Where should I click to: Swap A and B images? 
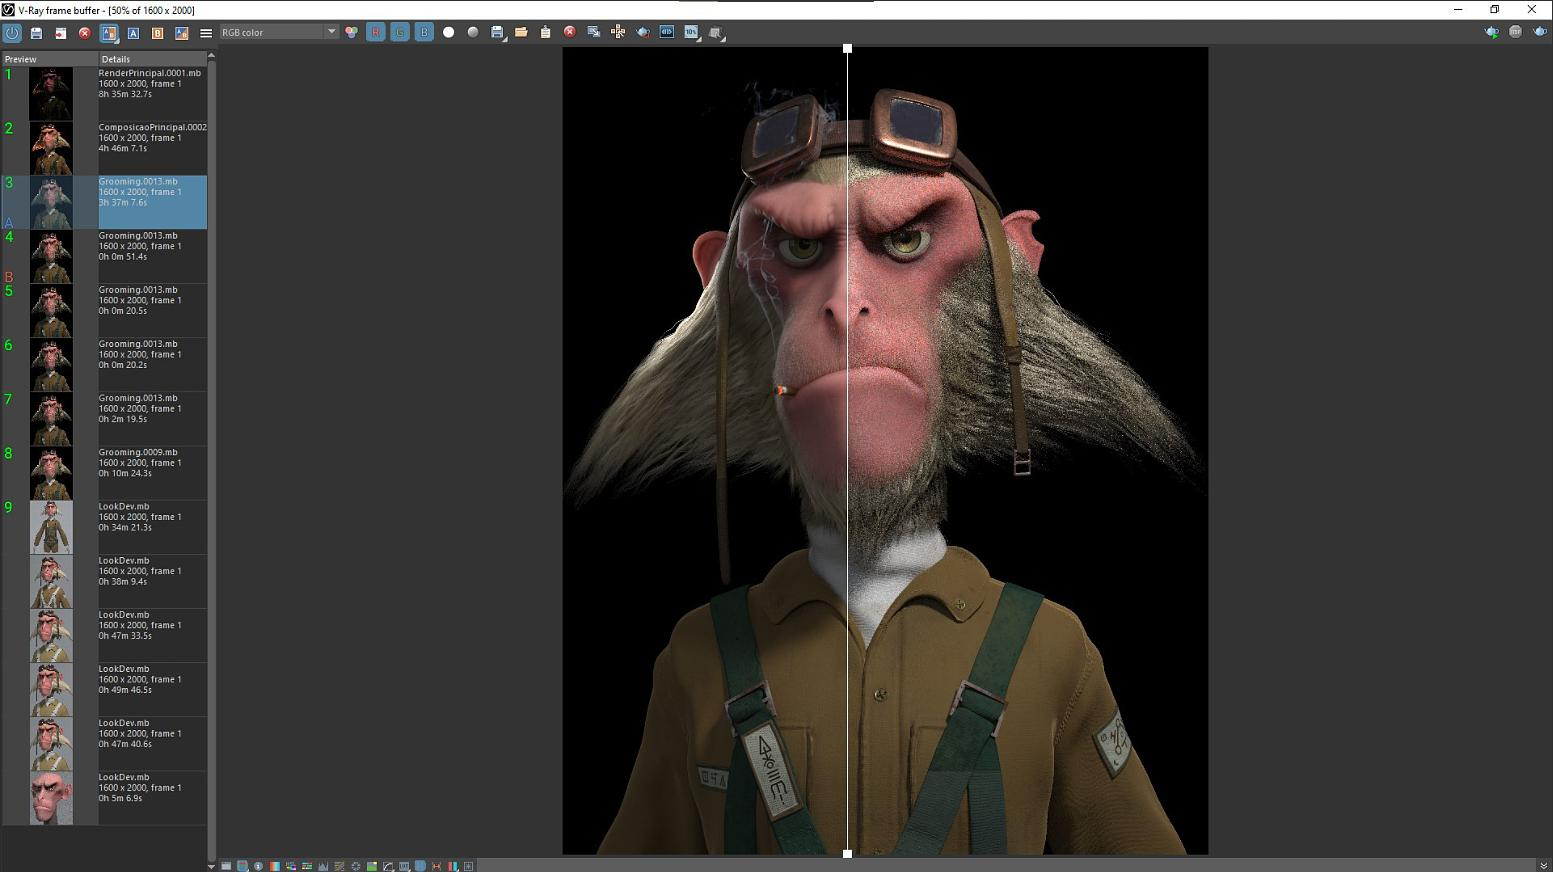pyautogui.click(x=181, y=32)
